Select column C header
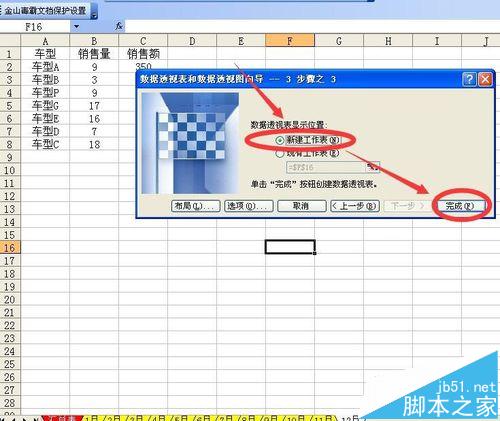 pos(143,41)
